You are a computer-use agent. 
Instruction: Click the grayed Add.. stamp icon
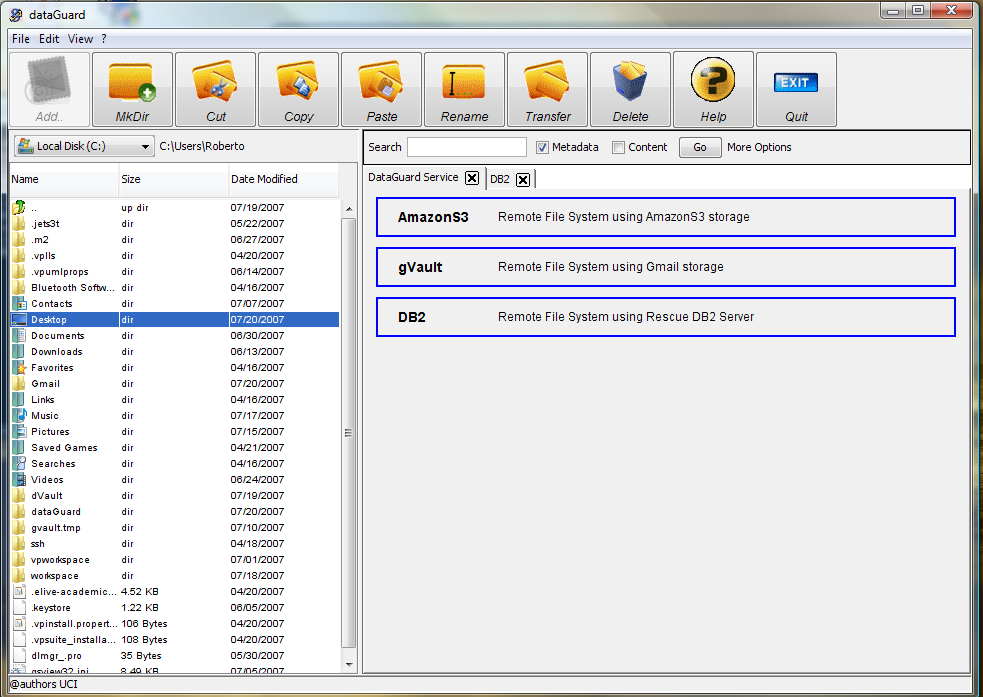48,81
